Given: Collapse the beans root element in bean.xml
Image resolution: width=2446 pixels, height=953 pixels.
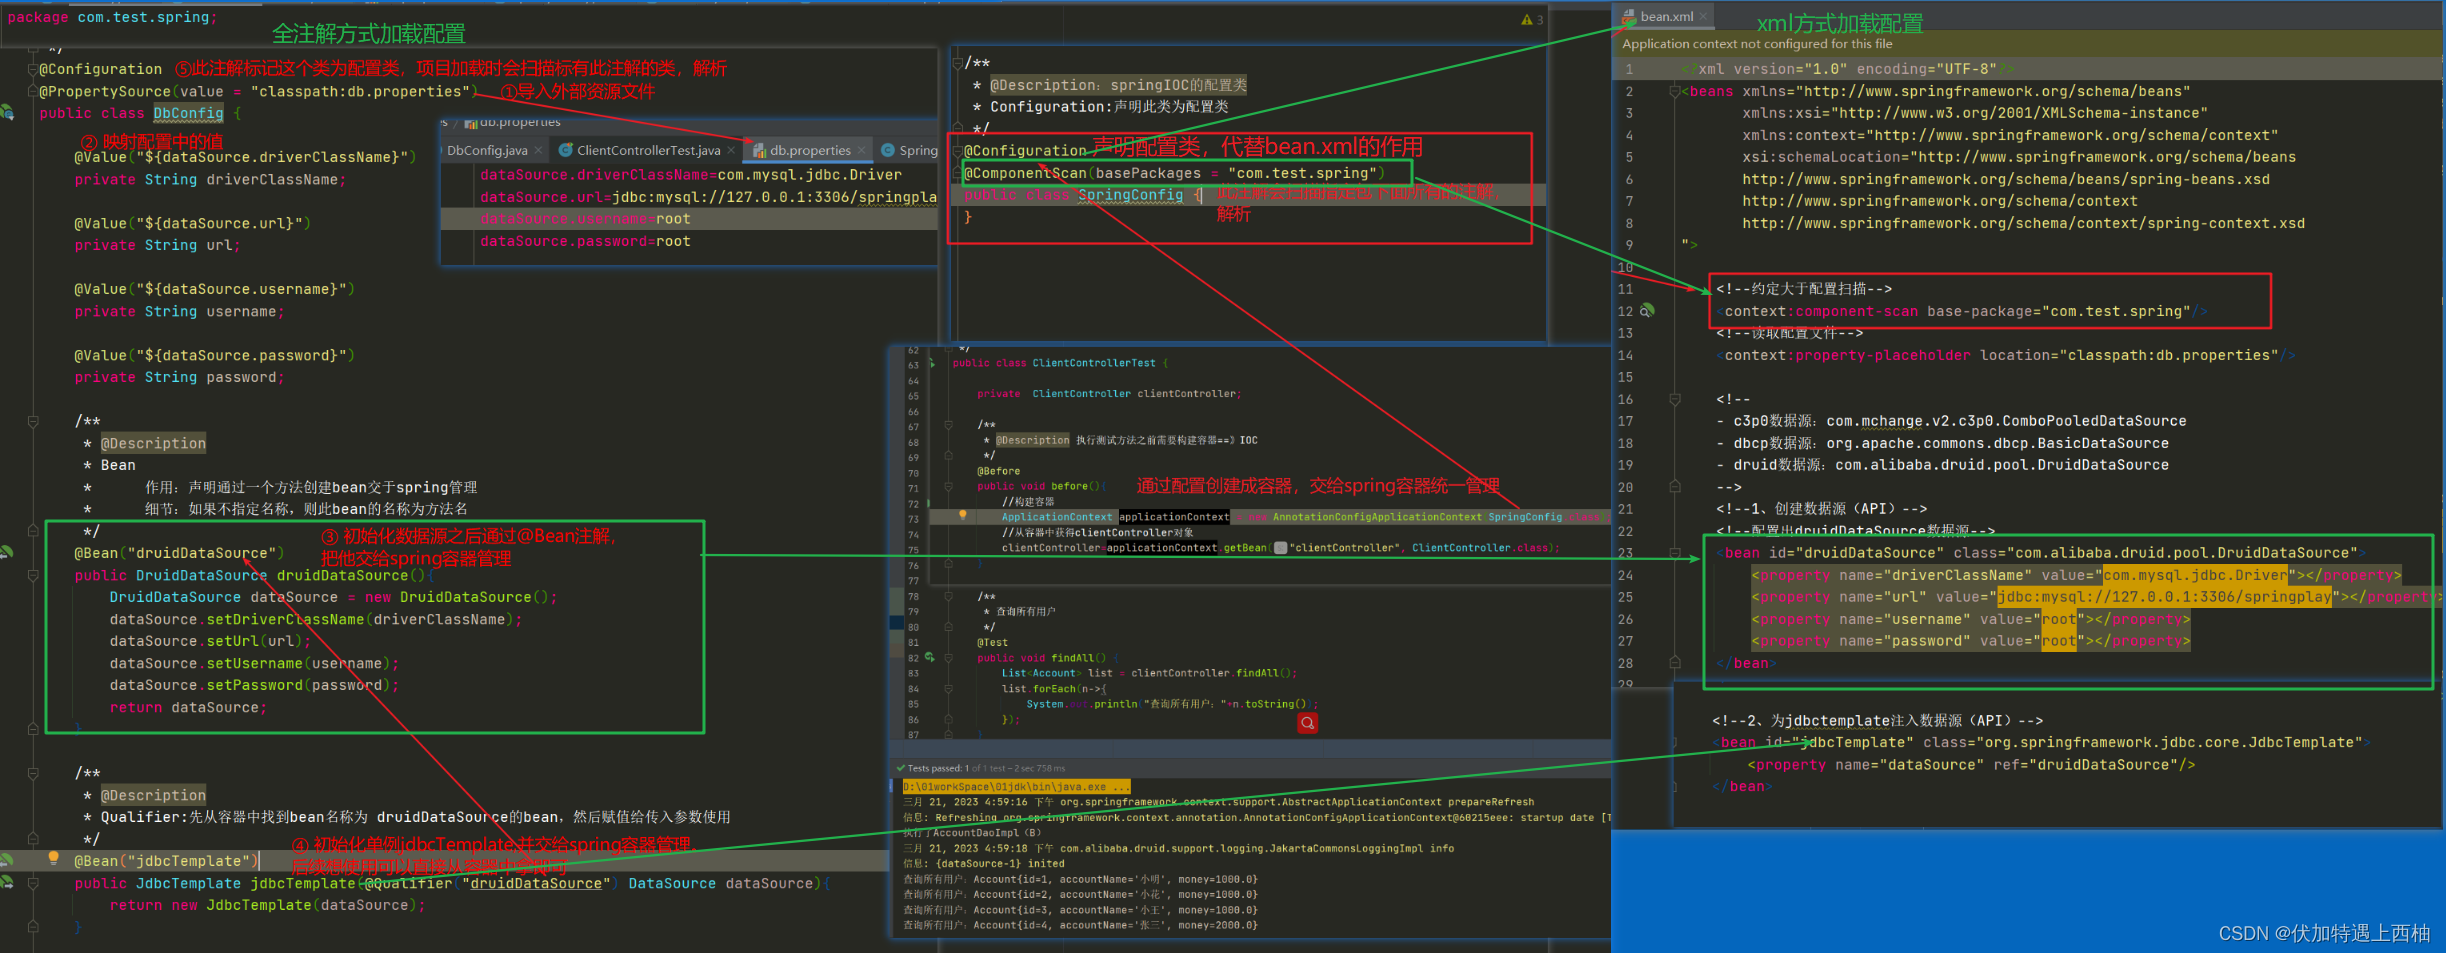Looking at the screenshot, I should [1674, 91].
